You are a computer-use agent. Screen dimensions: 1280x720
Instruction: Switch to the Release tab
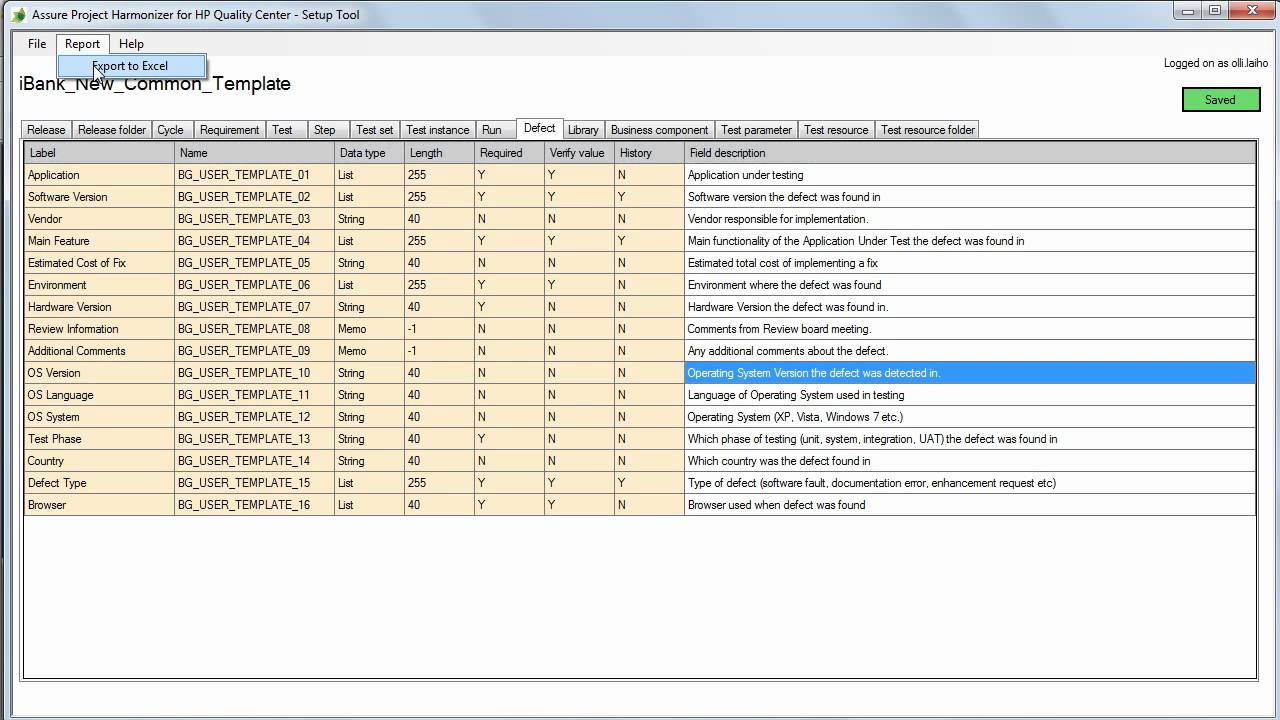coord(46,130)
